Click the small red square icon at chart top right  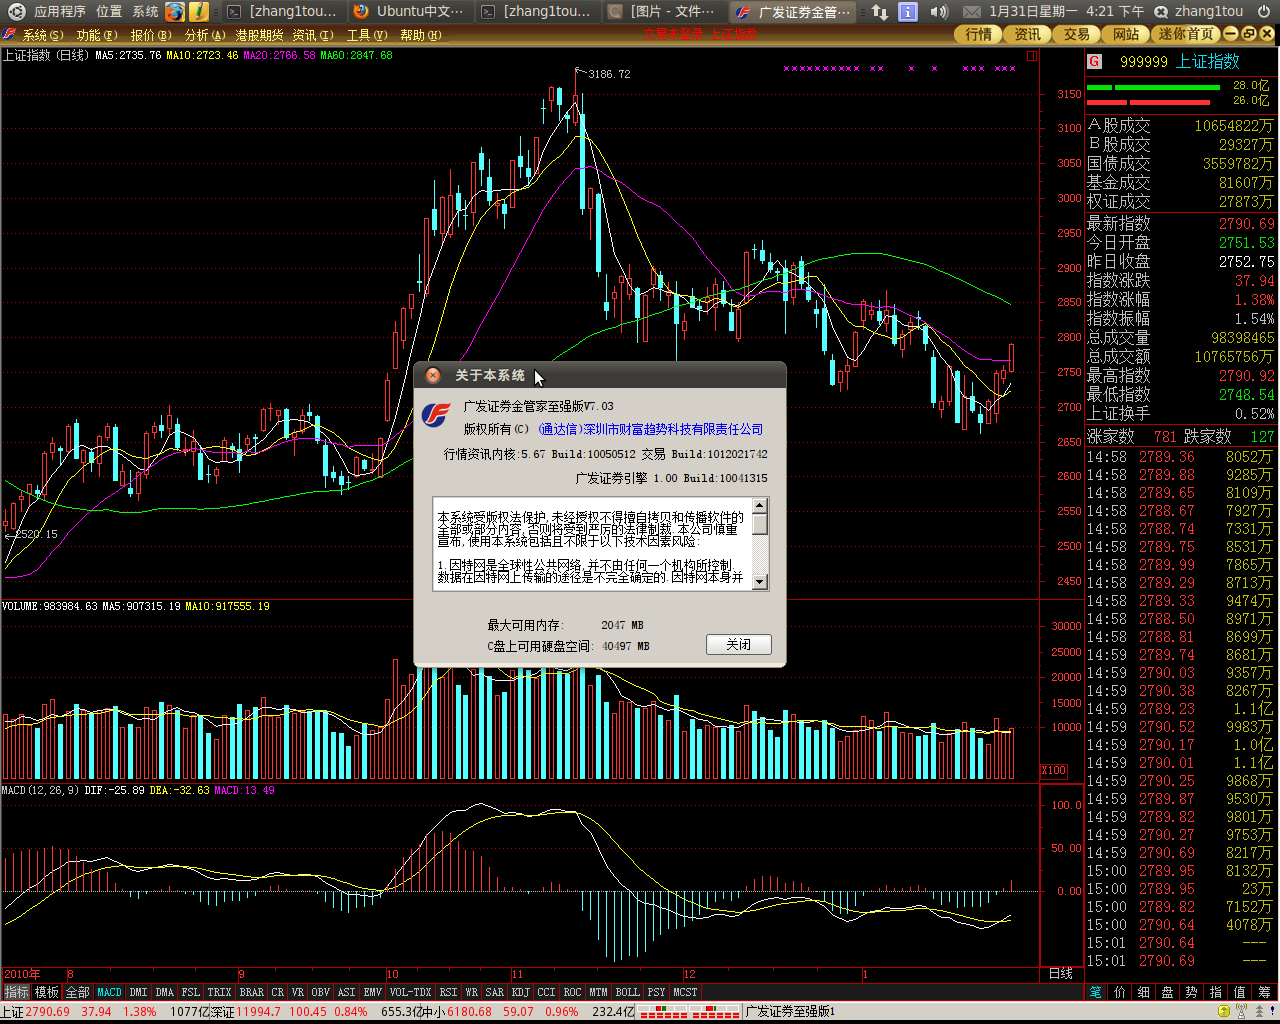coord(1032,56)
